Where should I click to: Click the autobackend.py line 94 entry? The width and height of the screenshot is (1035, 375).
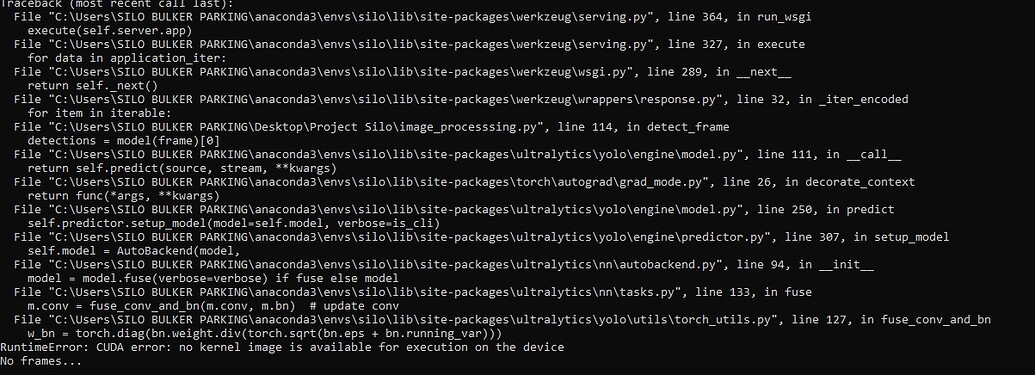tap(444, 265)
